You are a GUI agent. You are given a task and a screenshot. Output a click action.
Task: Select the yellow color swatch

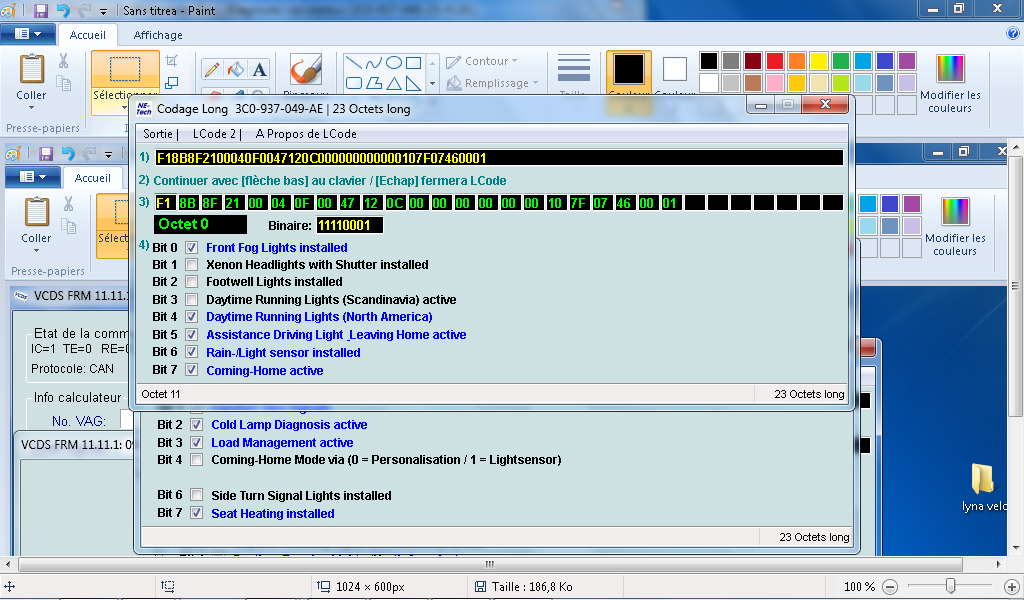pos(818,61)
